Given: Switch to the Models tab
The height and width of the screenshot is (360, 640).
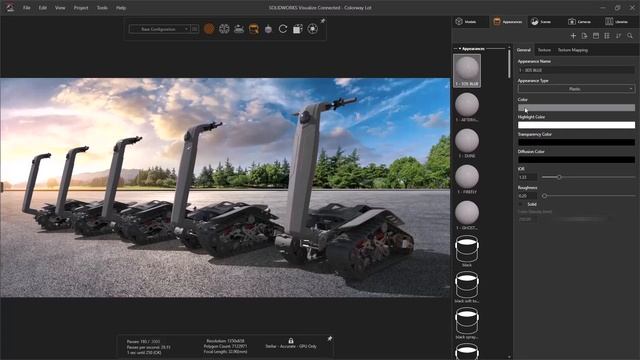Looking at the screenshot, I should (466, 22).
